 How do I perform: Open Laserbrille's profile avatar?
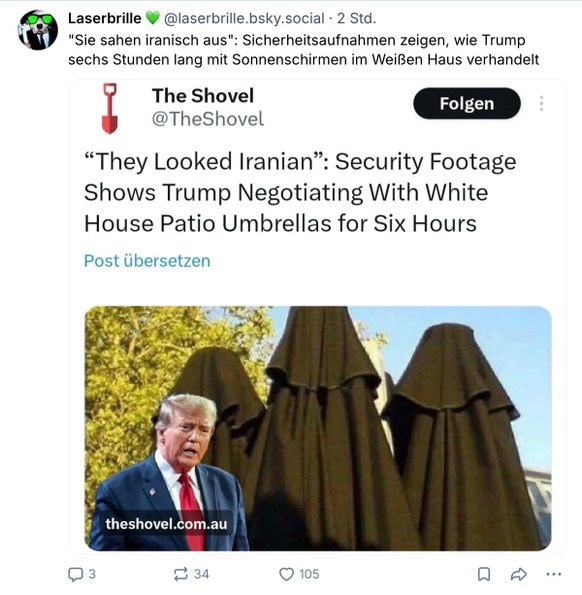[38, 30]
